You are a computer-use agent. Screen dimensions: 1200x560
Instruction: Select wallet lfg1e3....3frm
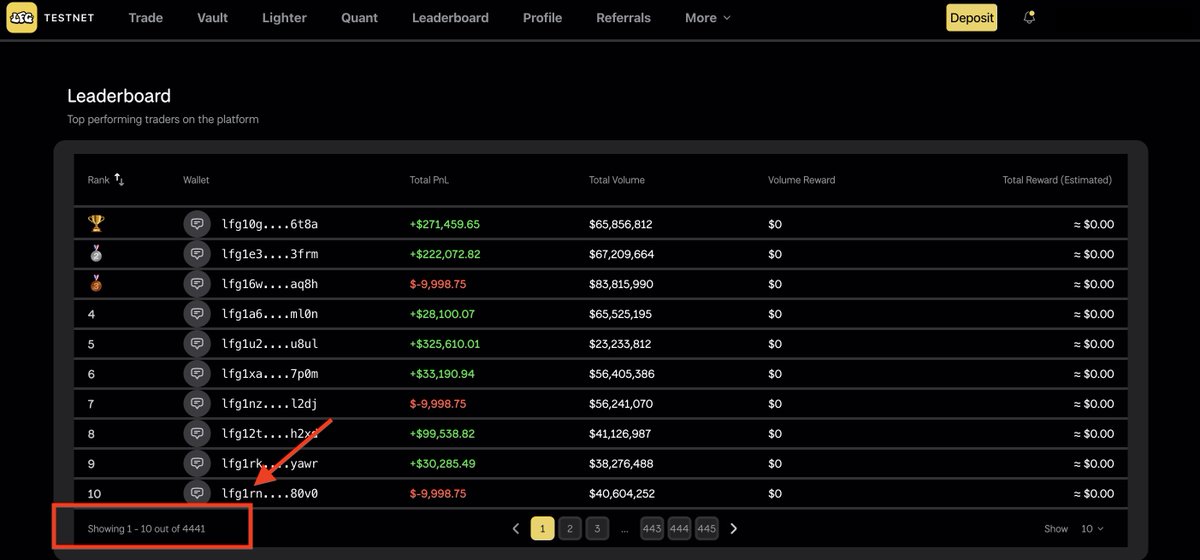270,254
